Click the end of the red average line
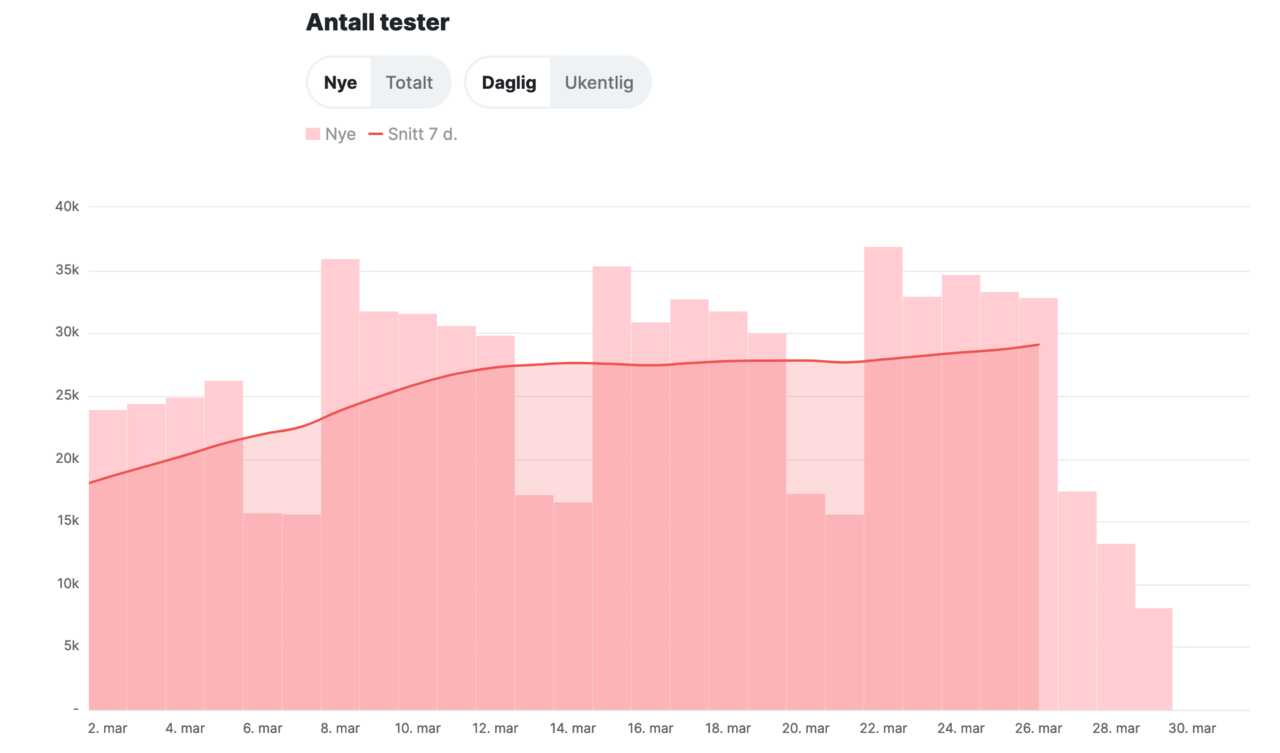This screenshot has width=1280, height=753. pyautogui.click(x=1038, y=345)
